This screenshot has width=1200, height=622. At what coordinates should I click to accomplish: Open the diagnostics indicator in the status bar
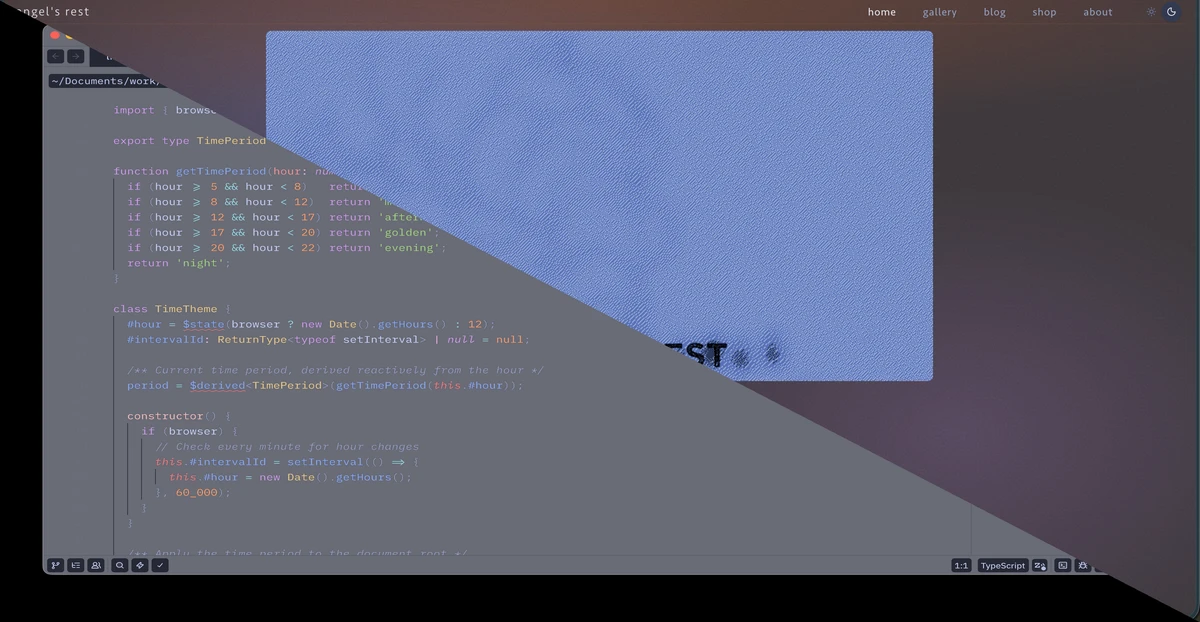(x=139, y=565)
